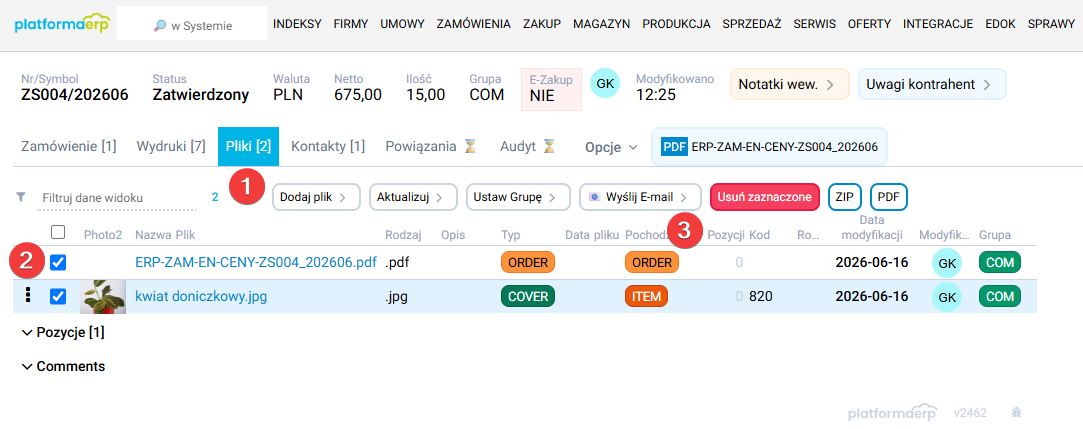Open Notatki wew. panel
The image size is (1083, 429).
click(x=789, y=84)
